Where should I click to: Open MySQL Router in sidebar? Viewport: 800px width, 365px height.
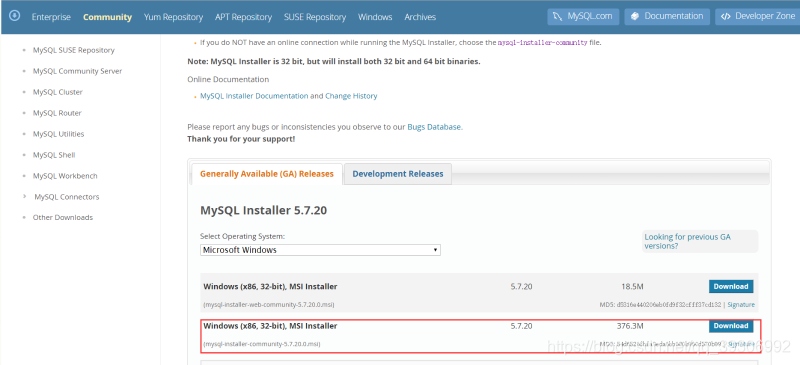(x=57, y=113)
